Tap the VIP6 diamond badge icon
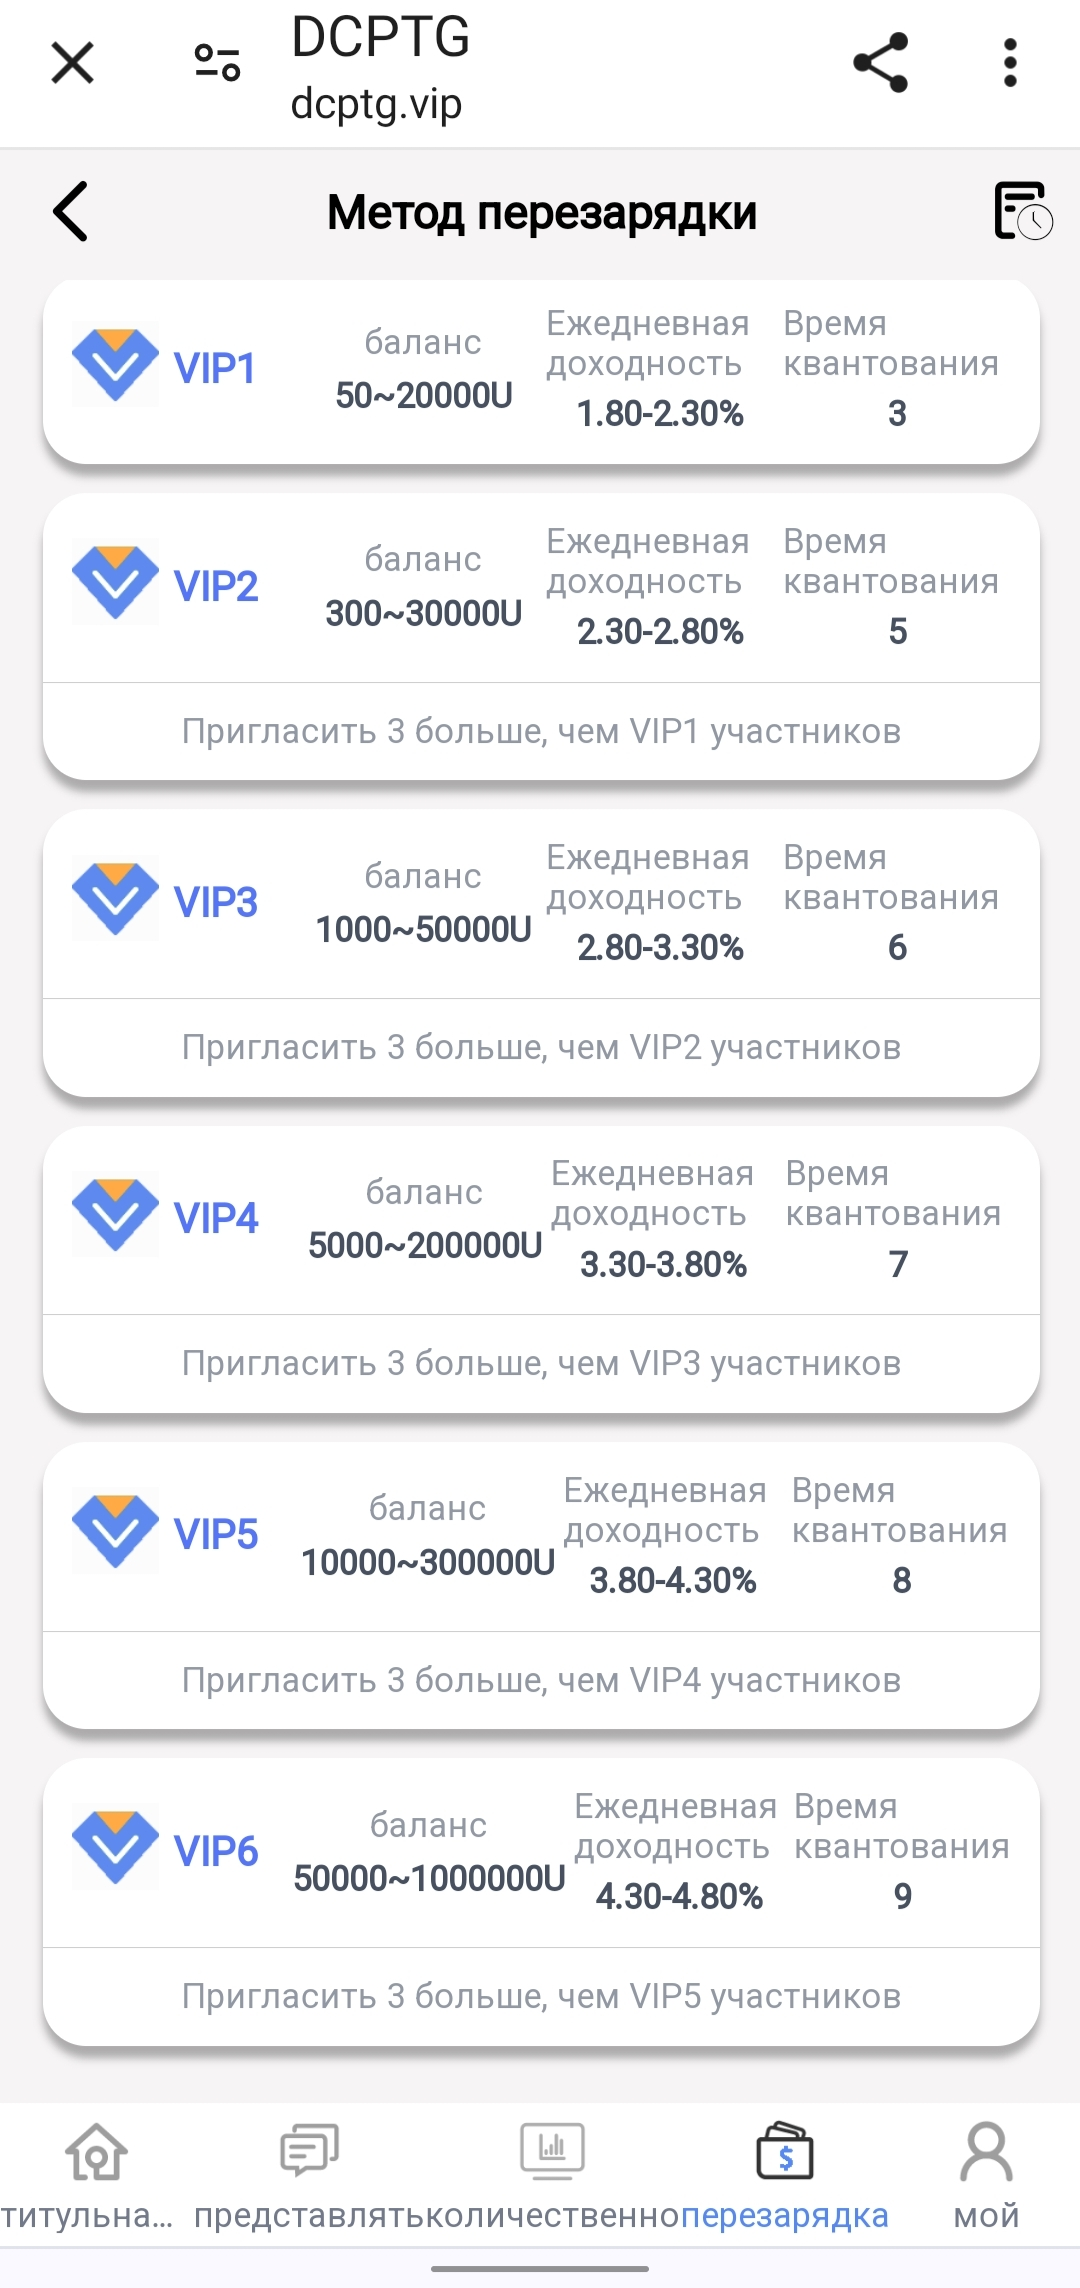The image size is (1080, 2288). [x=115, y=1848]
